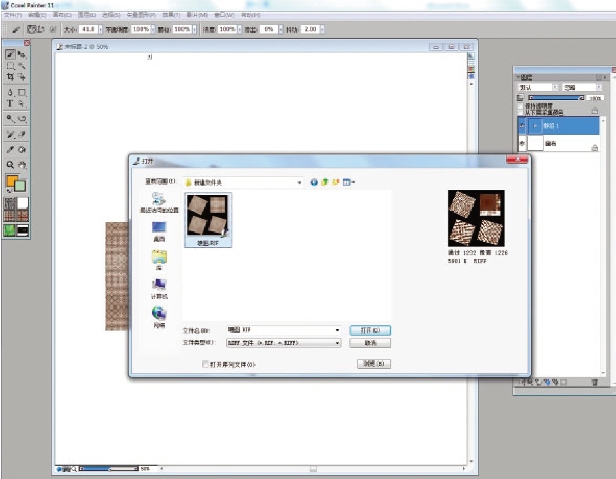
Task: Select the Text tool
Action: point(11,103)
